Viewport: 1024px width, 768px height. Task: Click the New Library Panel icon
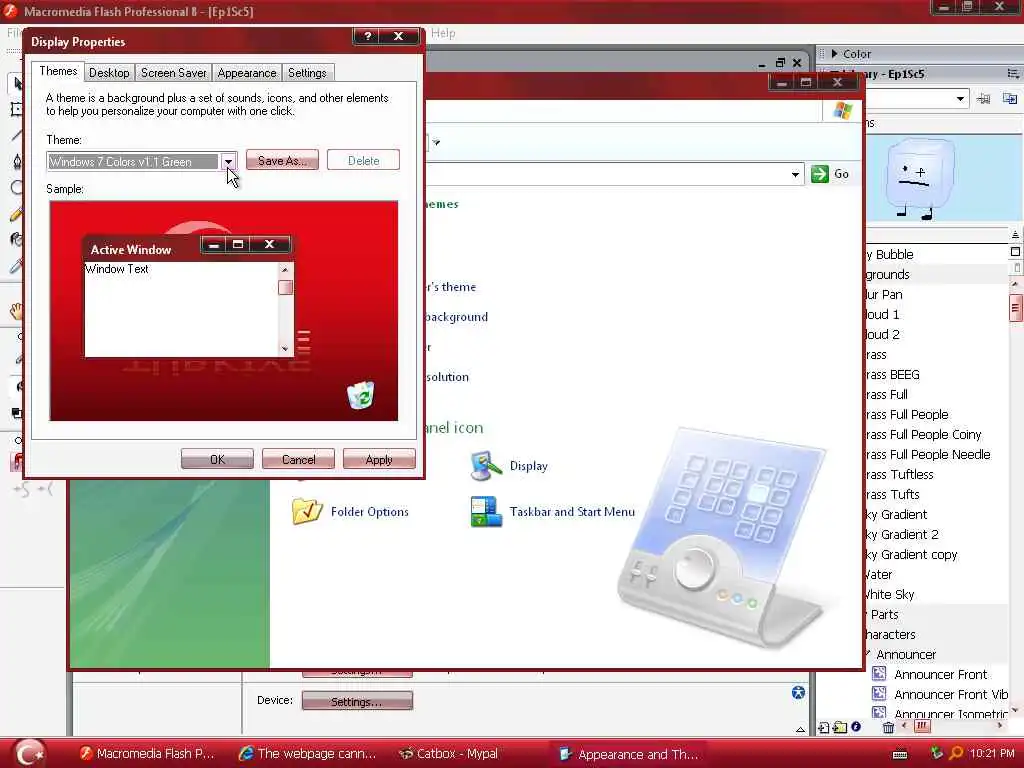(1010, 99)
